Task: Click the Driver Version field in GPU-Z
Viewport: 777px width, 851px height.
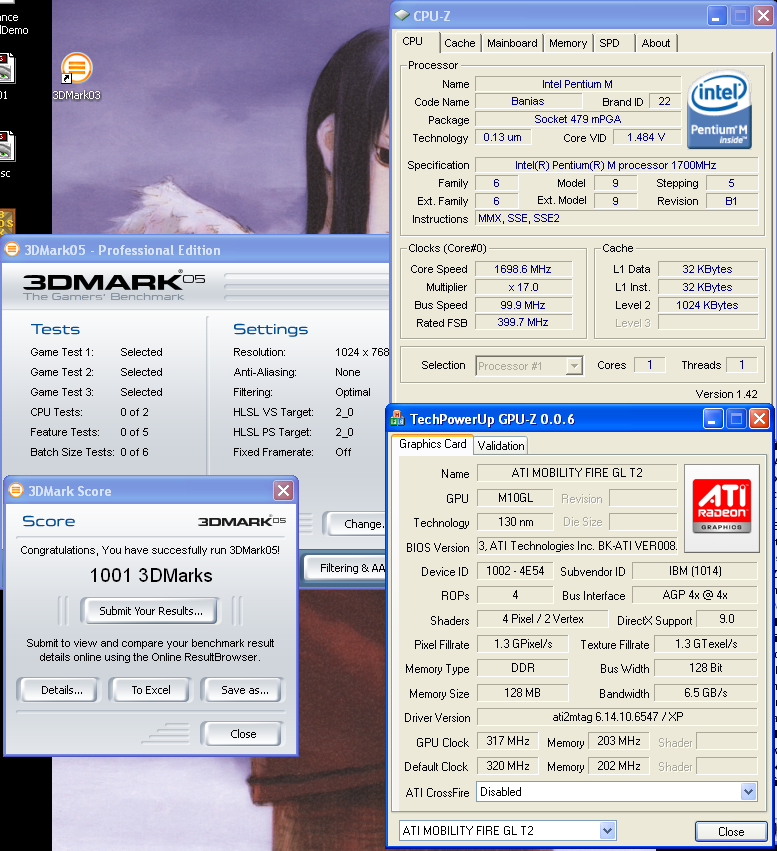Action: click(x=617, y=716)
